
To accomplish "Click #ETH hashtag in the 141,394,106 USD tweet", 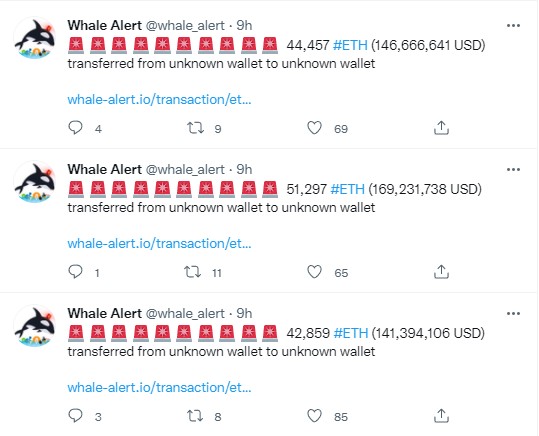I will pyautogui.click(x=351, y=333).
